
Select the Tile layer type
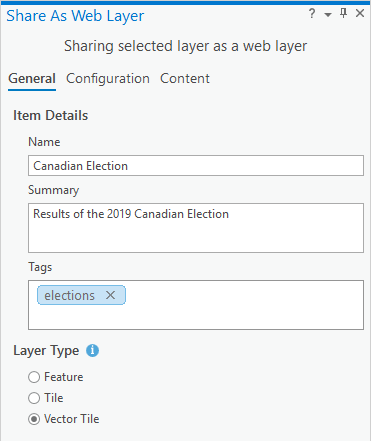click(34, 398)
